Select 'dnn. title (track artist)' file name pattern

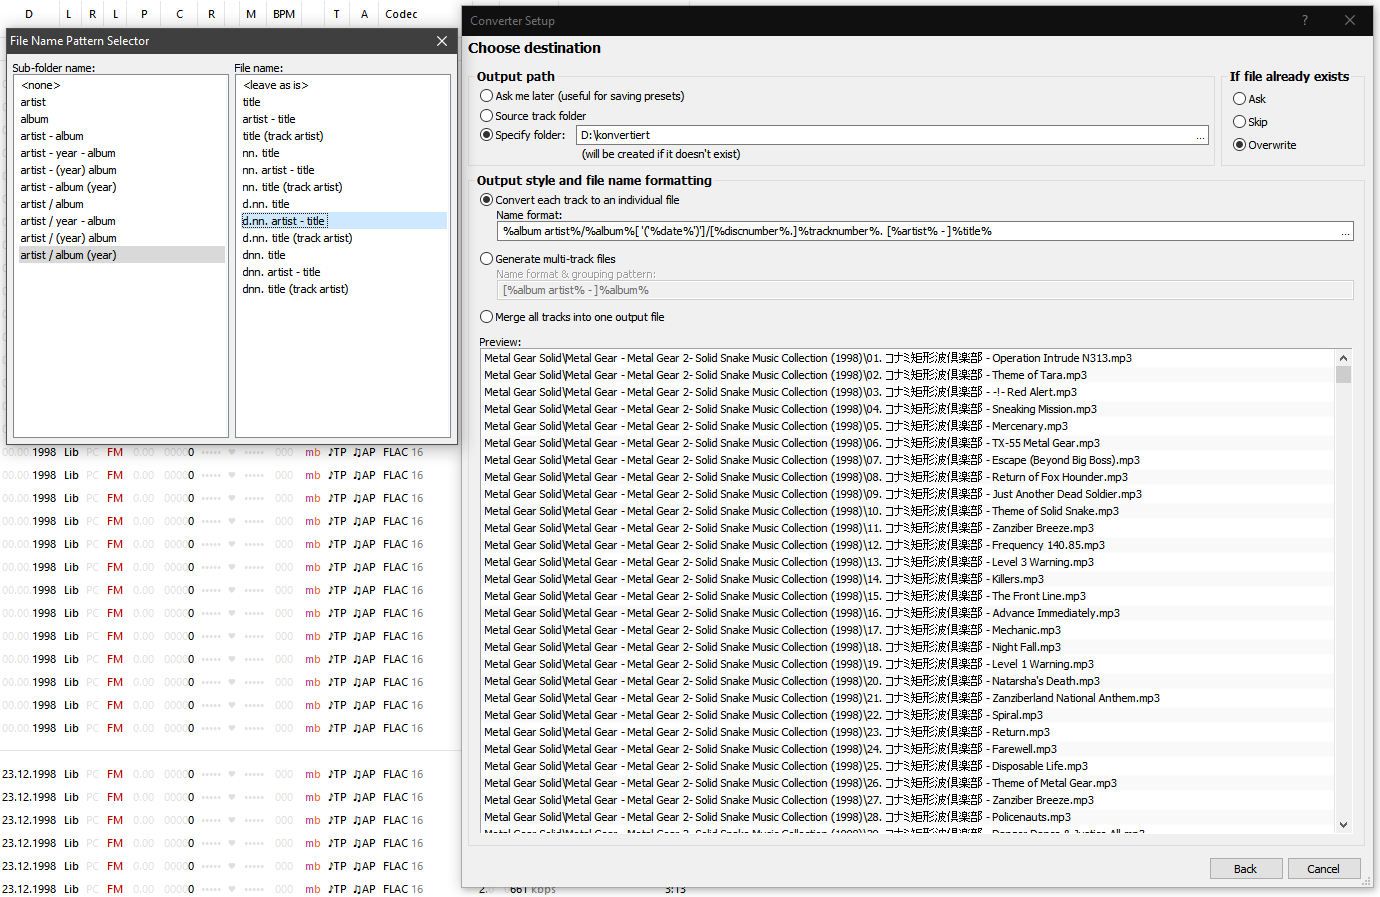coord(343,289)
